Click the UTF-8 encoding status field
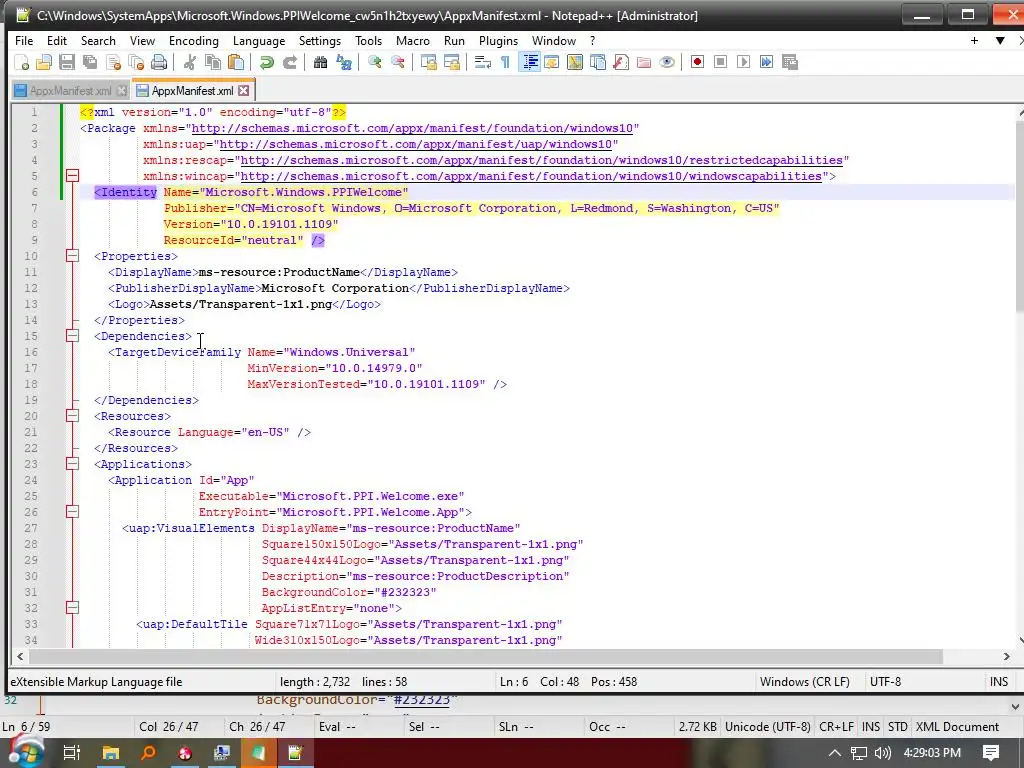This screenshot has width=1024, height=768. pyautogui.click(x=886, y=682)
